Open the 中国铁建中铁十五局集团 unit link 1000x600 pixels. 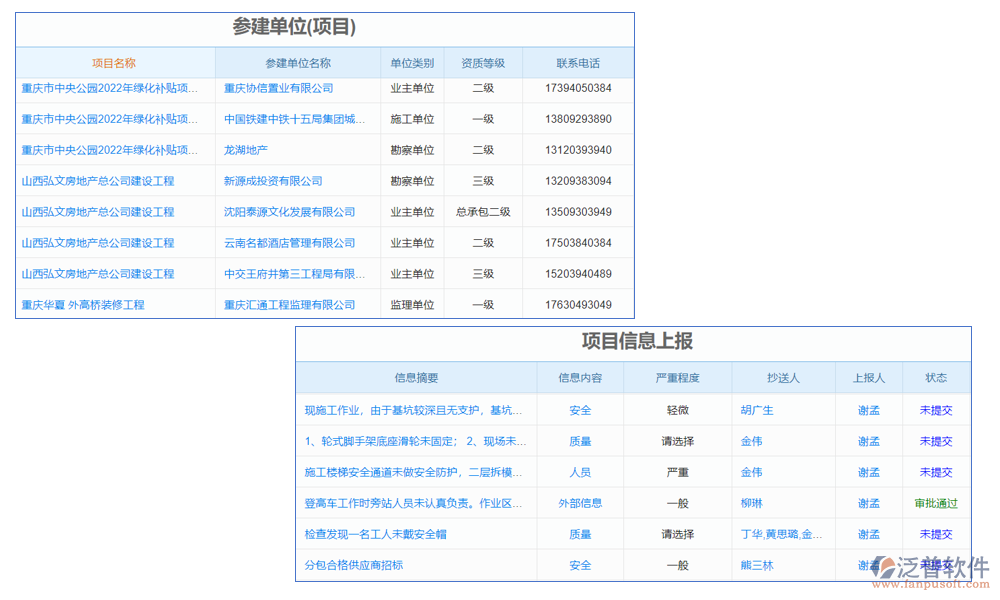(295, 118)
